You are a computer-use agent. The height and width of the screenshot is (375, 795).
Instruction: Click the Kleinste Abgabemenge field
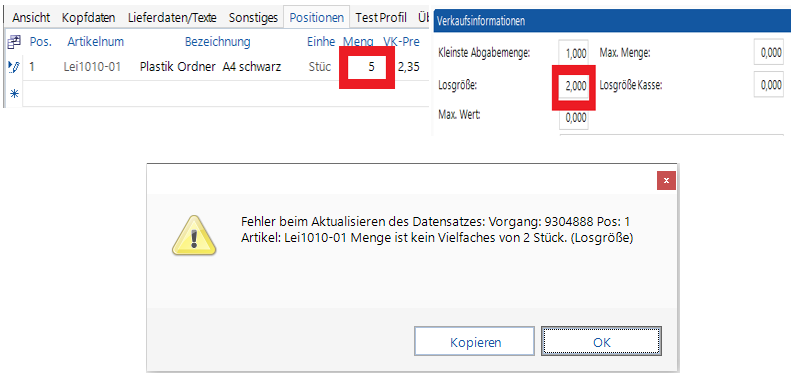[x=574, y=53]
